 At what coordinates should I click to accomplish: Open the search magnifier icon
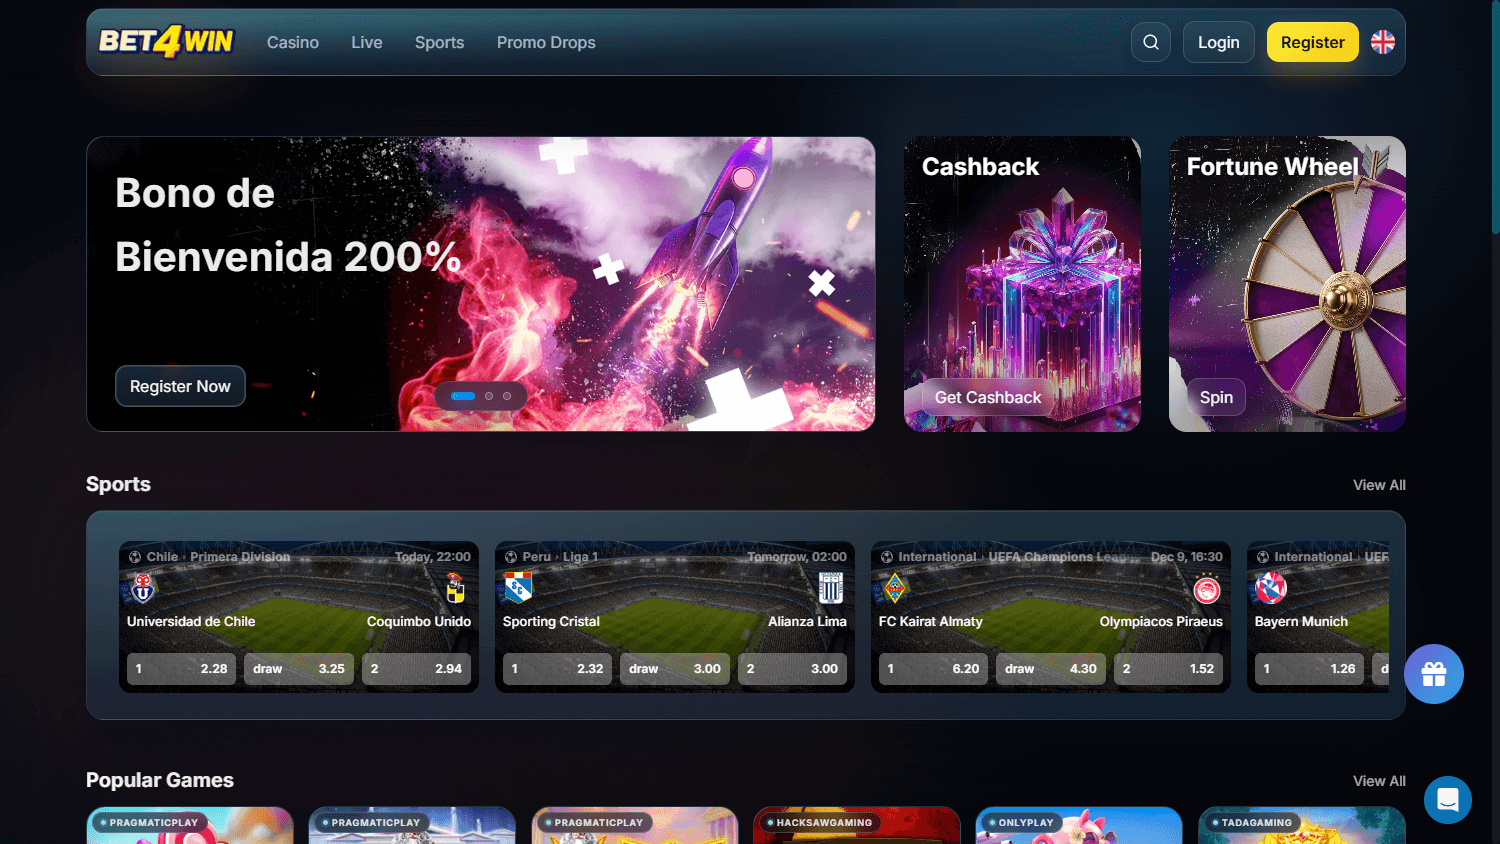[1150, 42]
